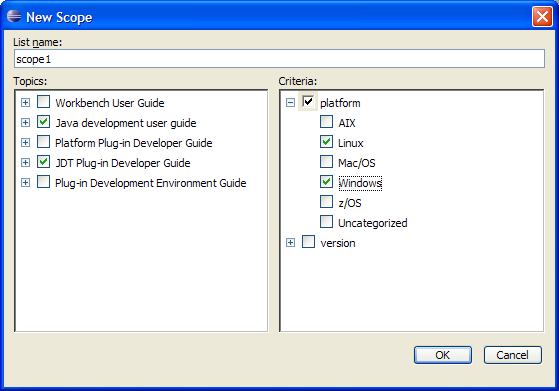The width and height of the screenshot is (559, 391).
Task: Expand the version criteria node
Action: pos(291,243)
